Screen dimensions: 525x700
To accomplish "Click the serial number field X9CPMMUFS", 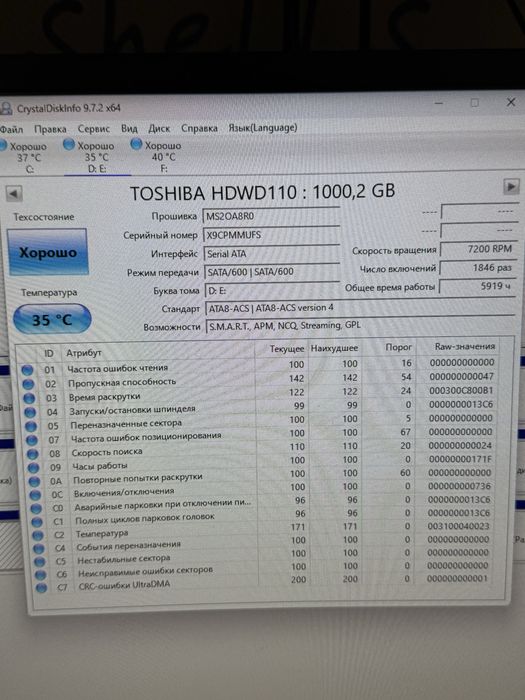I will [271, 235].
